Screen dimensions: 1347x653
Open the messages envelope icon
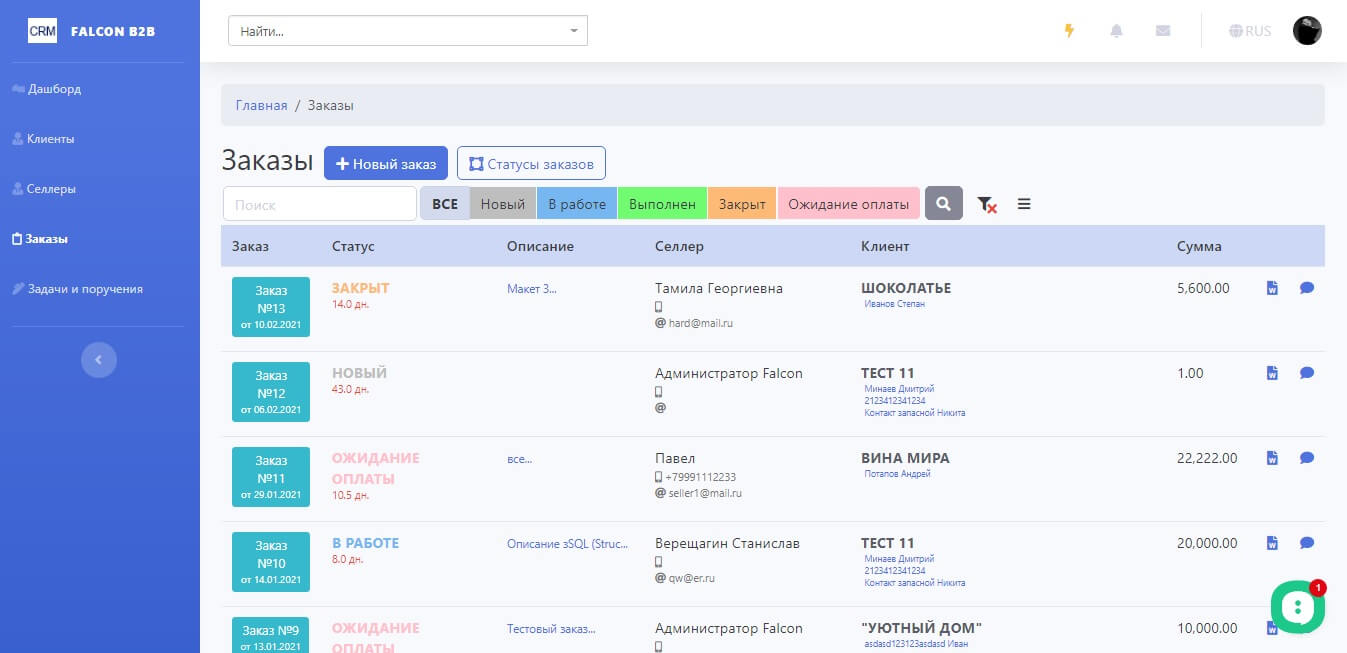[x=1162, y=31]
